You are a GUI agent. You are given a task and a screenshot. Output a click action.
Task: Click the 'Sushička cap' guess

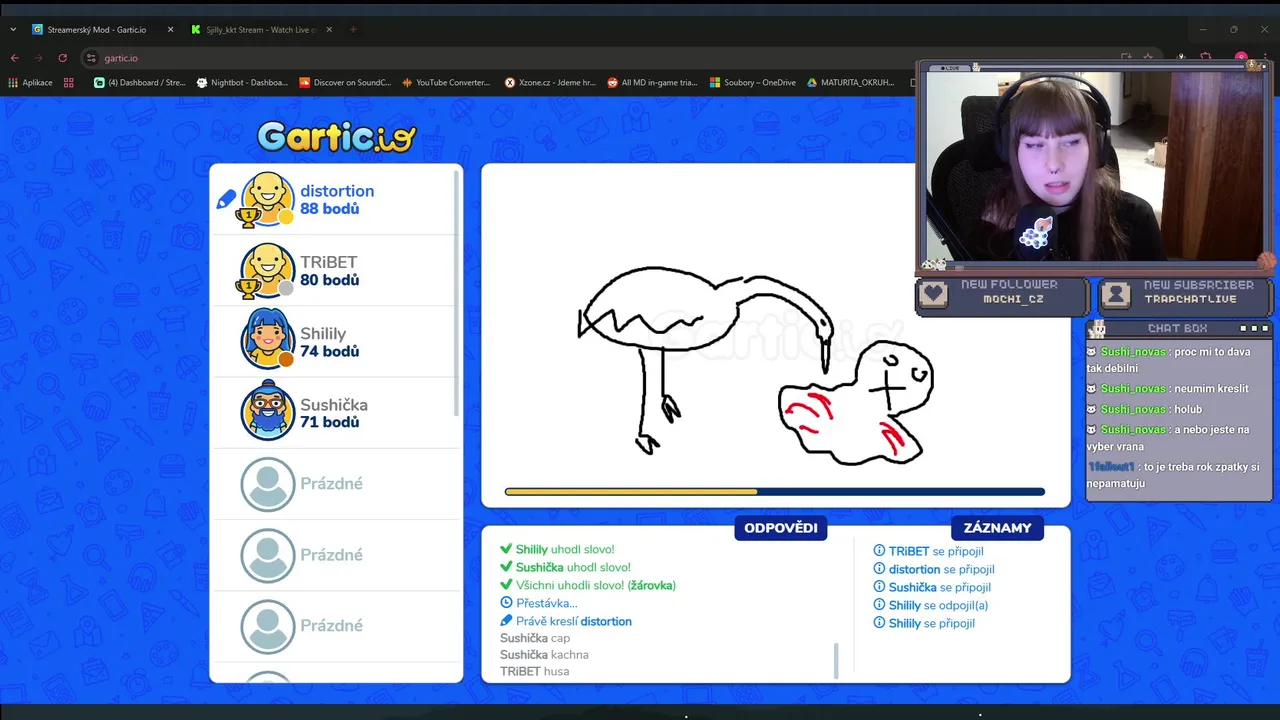click(x=535, y=638)
